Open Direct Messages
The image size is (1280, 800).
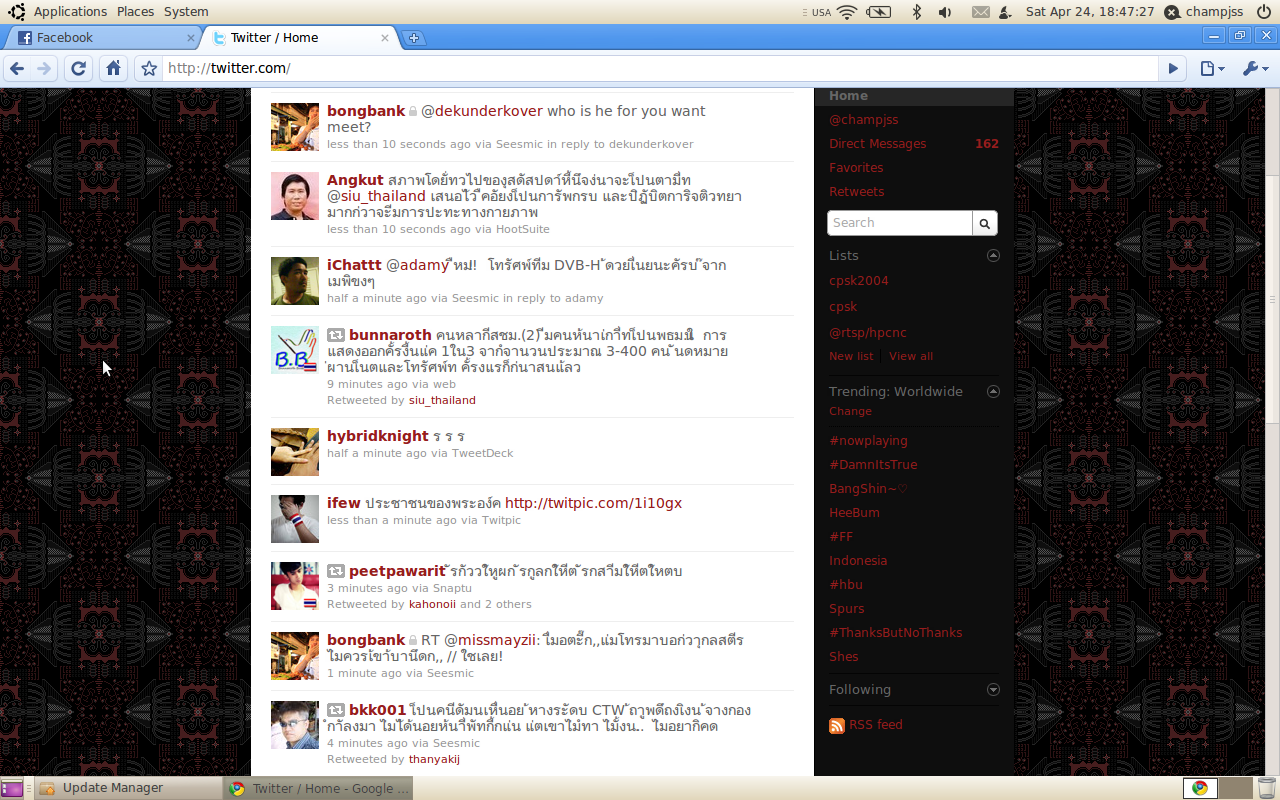877,143
